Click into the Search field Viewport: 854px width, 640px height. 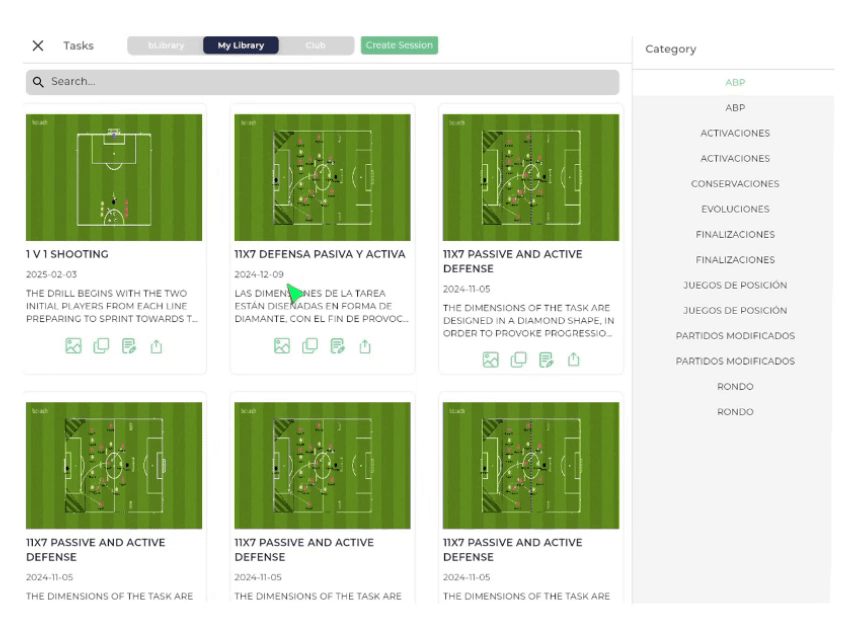coord(322,82)
